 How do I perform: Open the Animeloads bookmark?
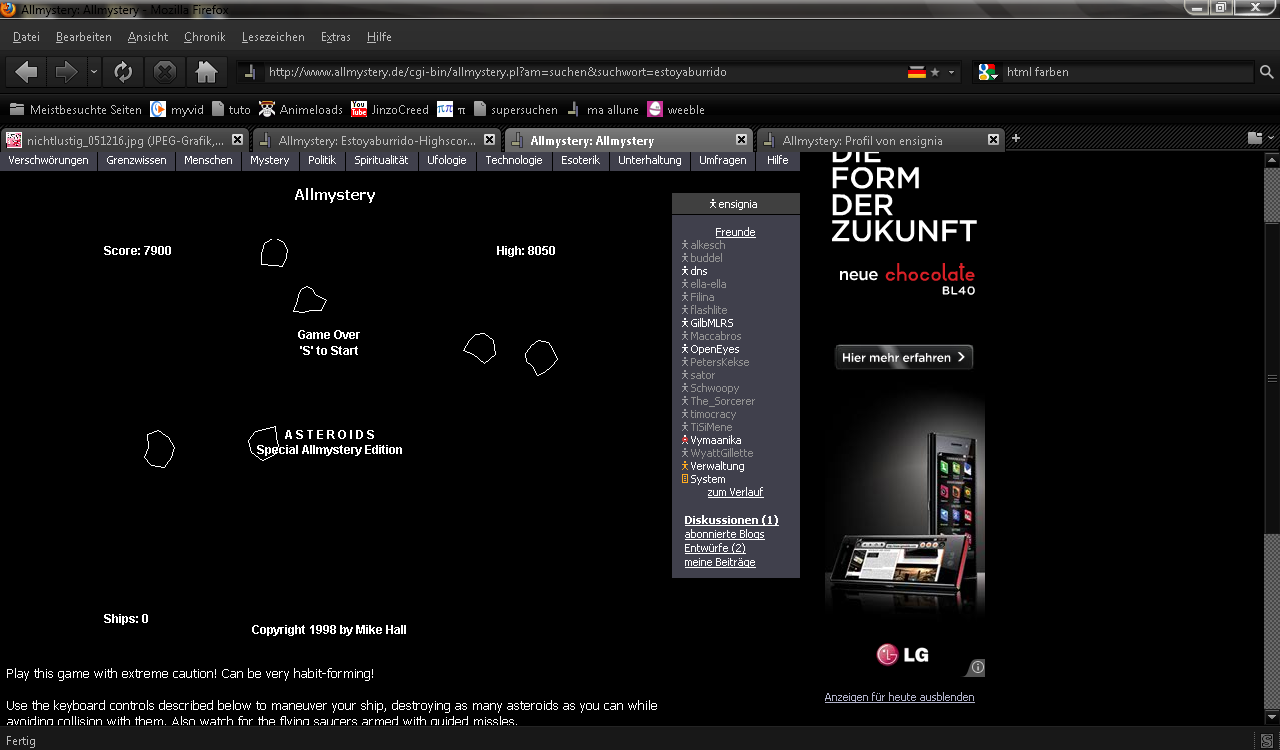pyautogui.click(x=301, y=110)
